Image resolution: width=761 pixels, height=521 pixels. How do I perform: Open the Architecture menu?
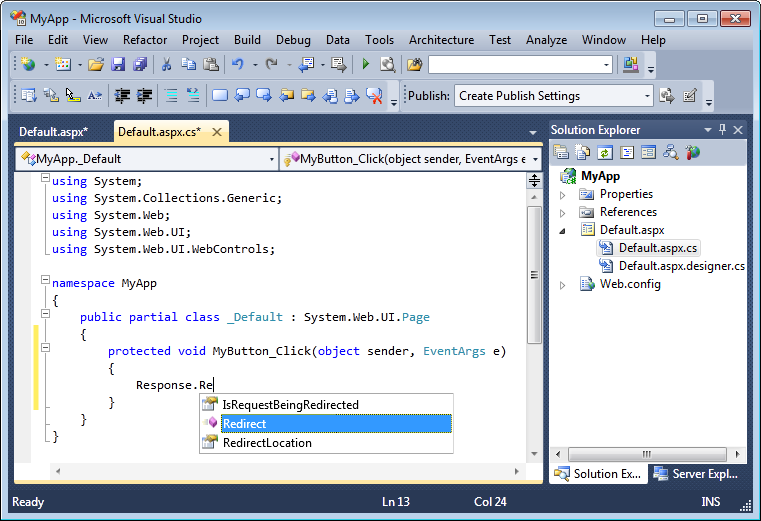441,40
